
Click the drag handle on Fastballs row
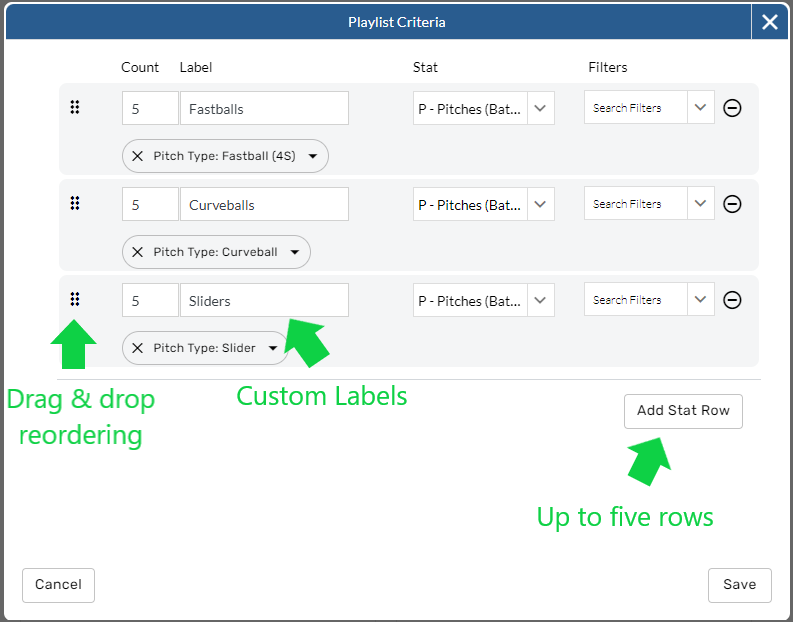(75, 108)
